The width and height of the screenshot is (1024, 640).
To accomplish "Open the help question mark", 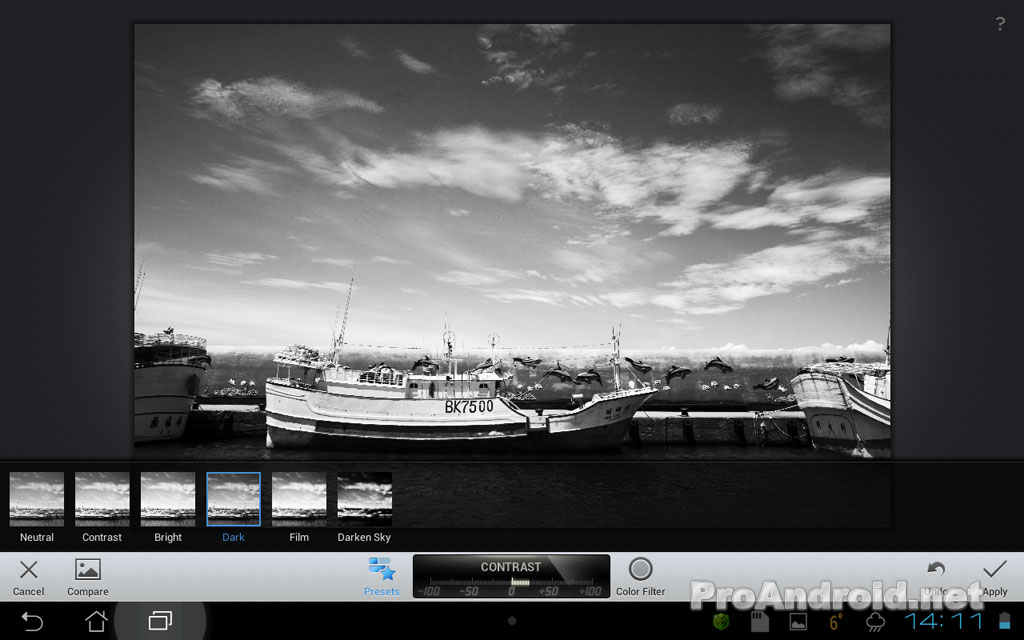I will coord(1000,24).
